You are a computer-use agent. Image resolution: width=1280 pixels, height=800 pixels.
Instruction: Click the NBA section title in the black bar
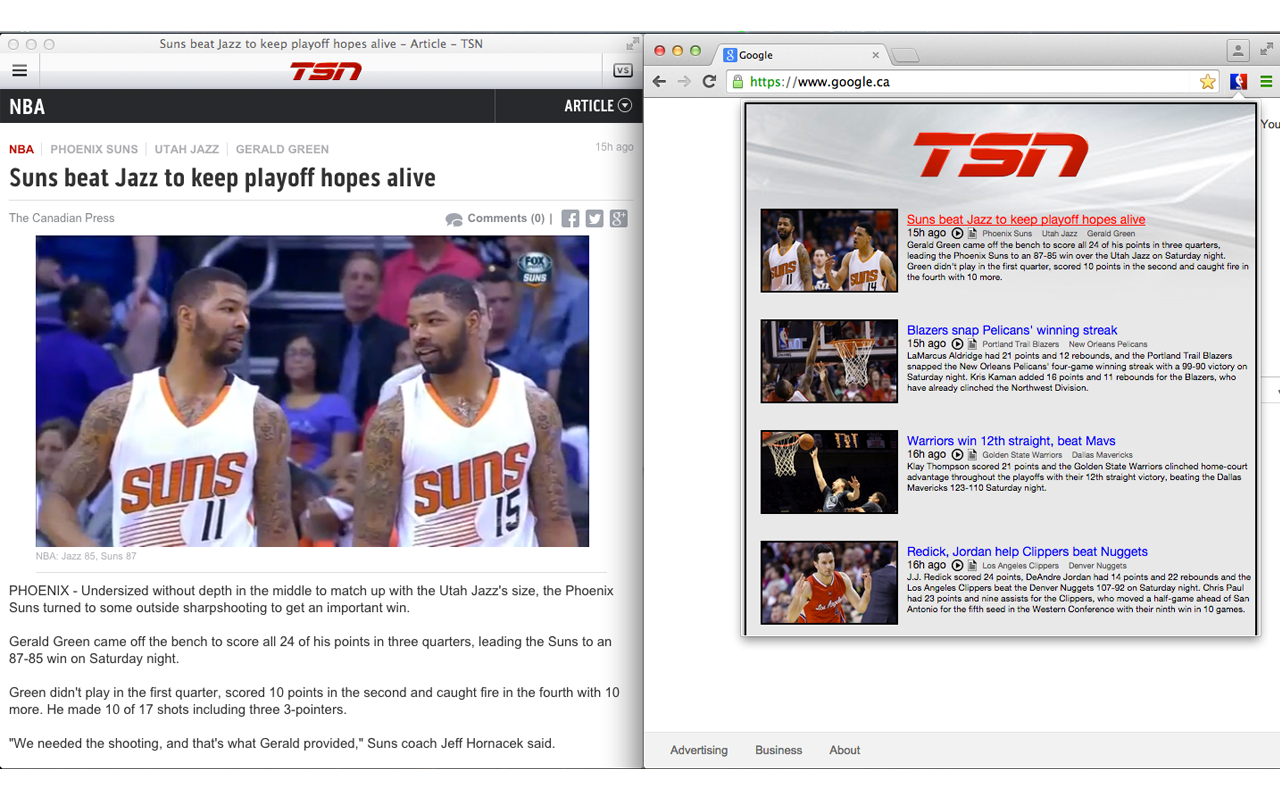[27, 107]
